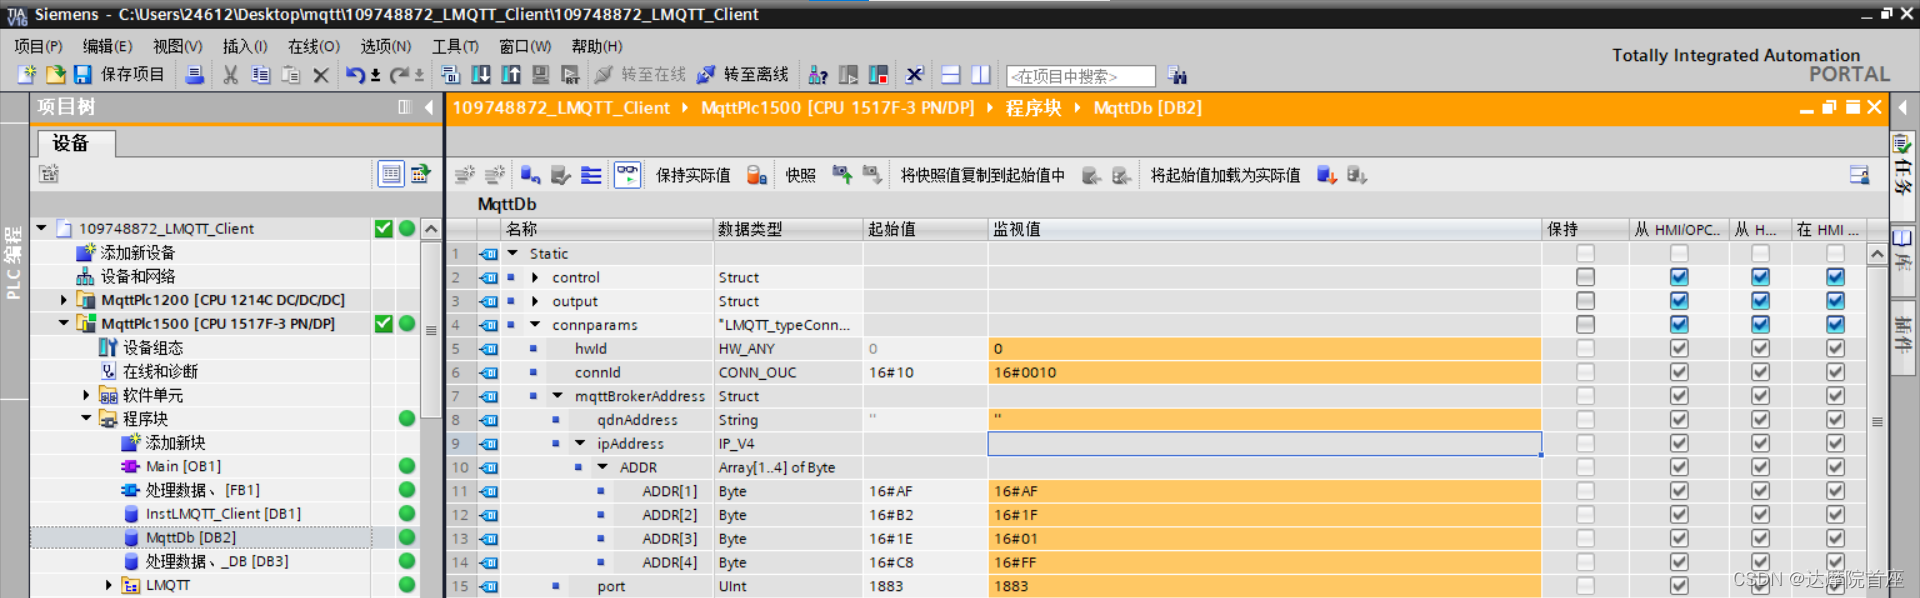
Task: Click the copy icon in main toolbar
Action: pyautogui.click(x=261, y=75)
